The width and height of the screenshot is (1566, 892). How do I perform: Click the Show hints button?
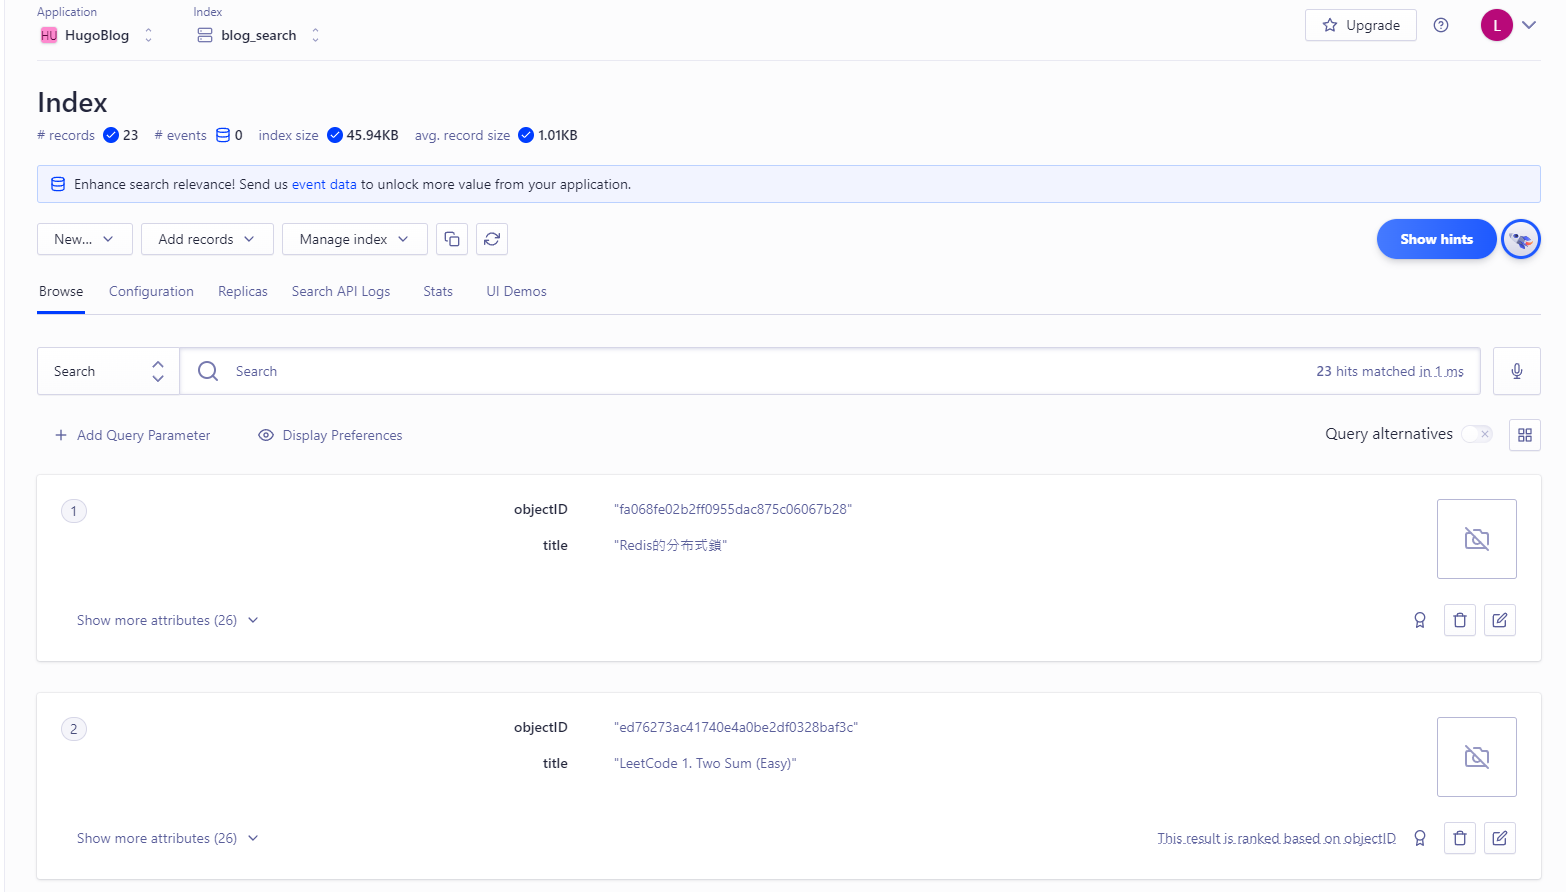[x=1435, y=239]
